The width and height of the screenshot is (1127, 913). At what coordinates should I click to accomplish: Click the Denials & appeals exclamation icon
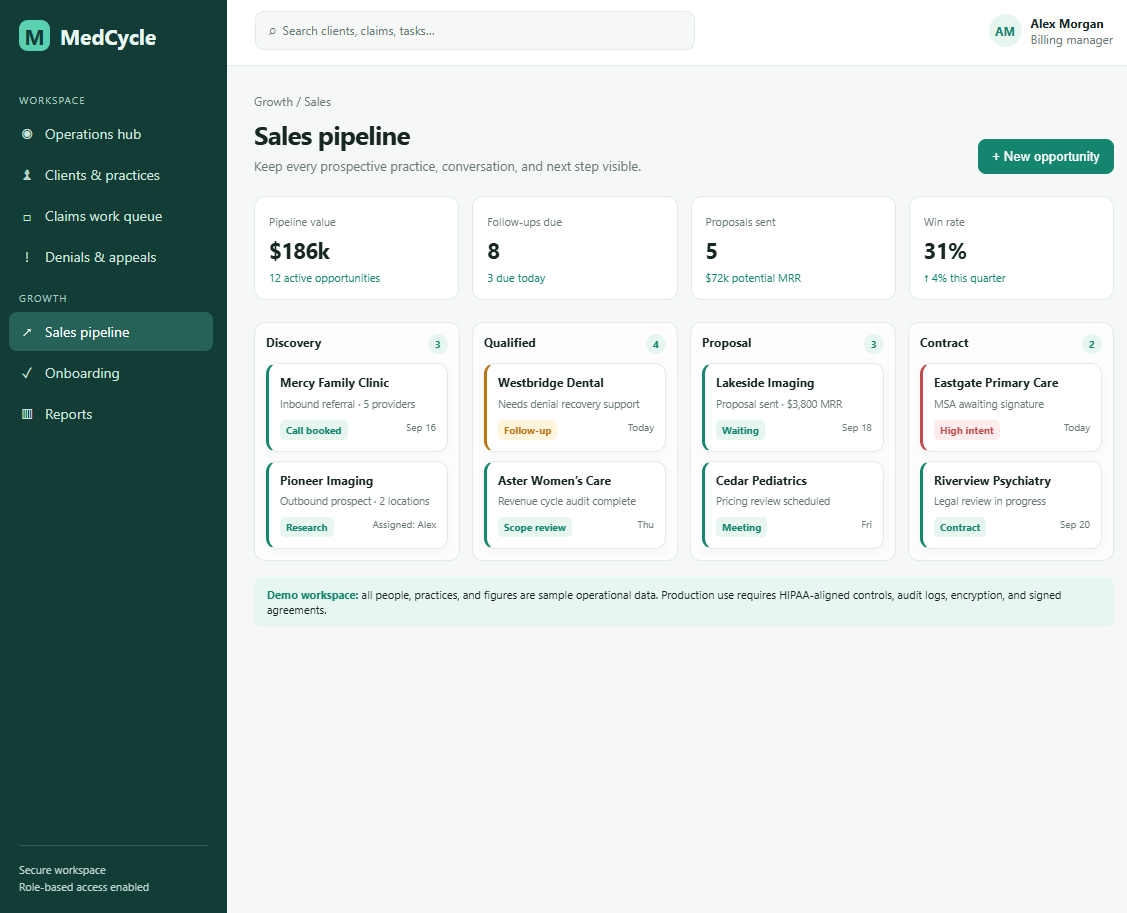click(27, 257)
